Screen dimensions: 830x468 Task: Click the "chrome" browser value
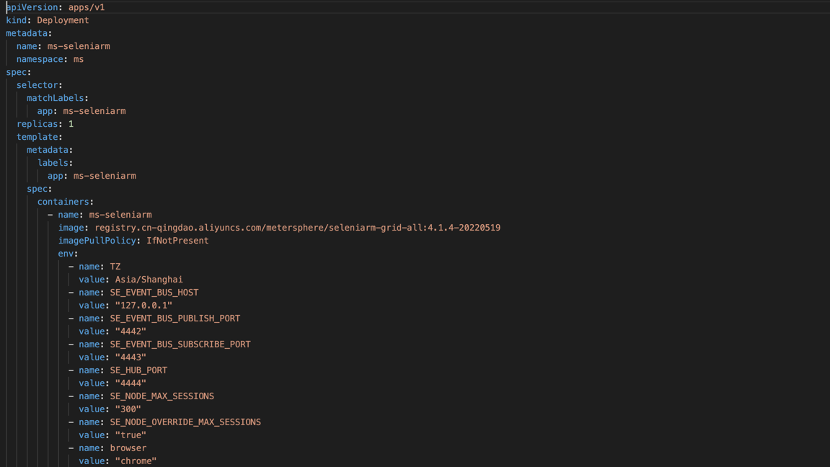[x=136, y=461]
